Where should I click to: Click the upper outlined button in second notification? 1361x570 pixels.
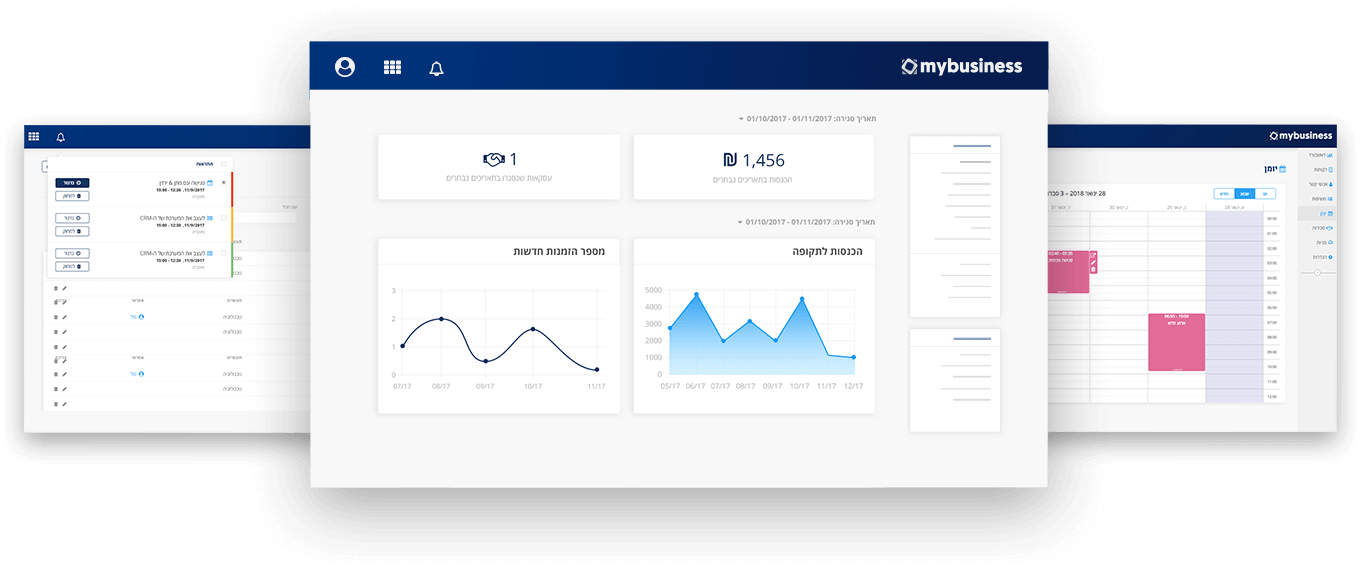click(72, 218)
